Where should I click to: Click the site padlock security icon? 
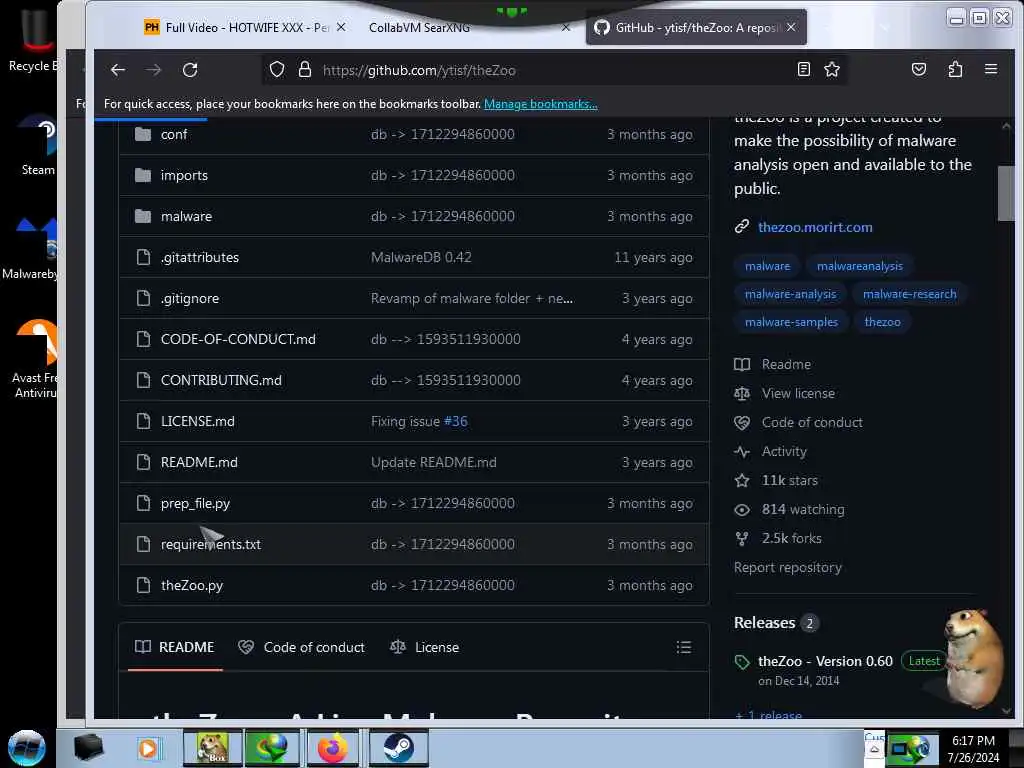point(304,69)
